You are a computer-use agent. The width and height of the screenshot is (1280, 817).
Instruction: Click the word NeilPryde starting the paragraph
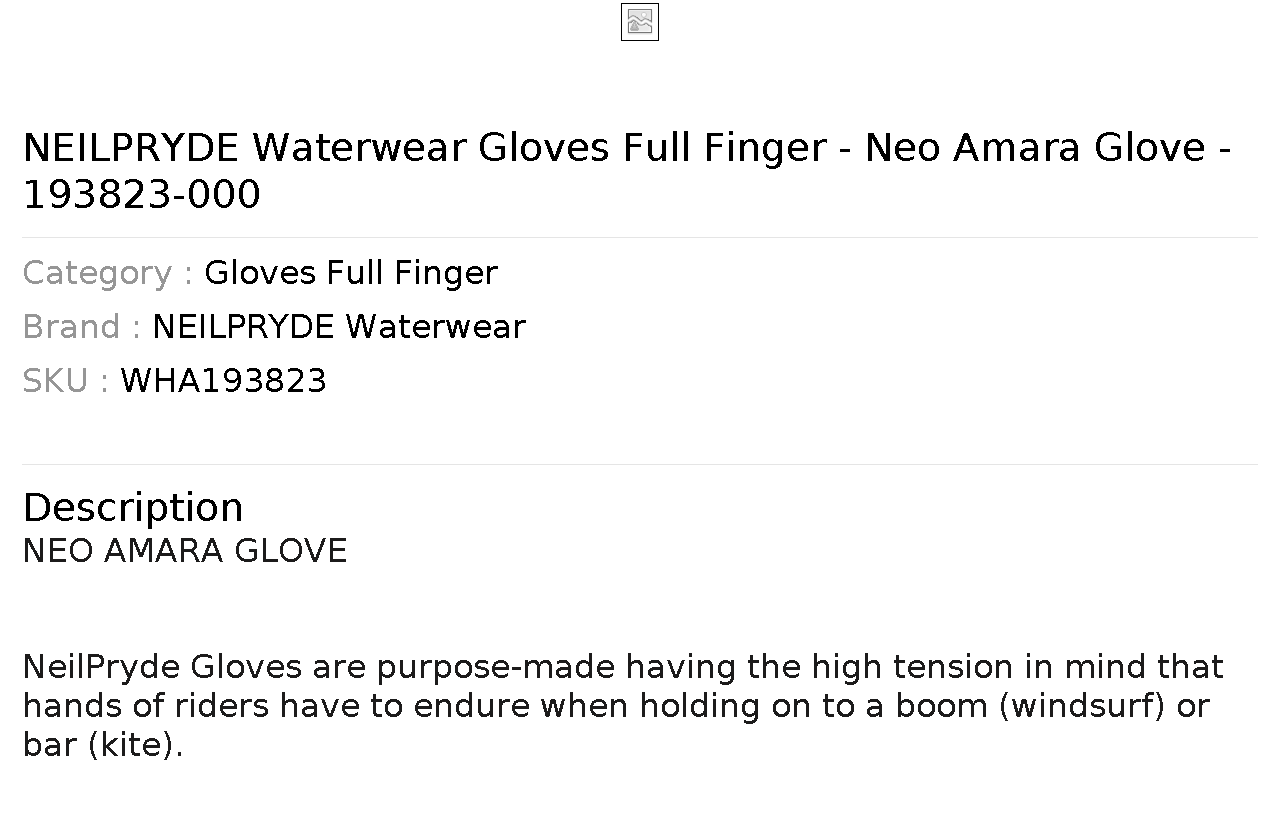click(x=101, y=667)
